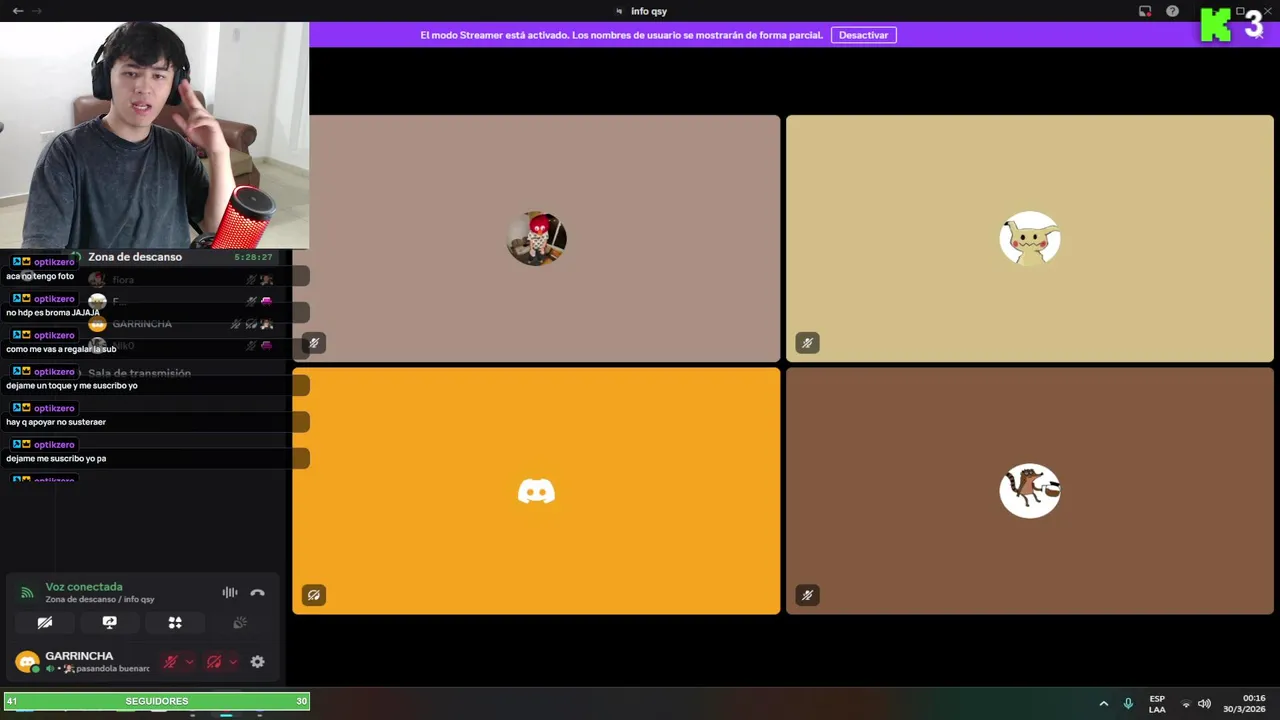Expand microphone input options chevron
Image resolution: width=1280 pixels, height=720 pixels.
190,662
